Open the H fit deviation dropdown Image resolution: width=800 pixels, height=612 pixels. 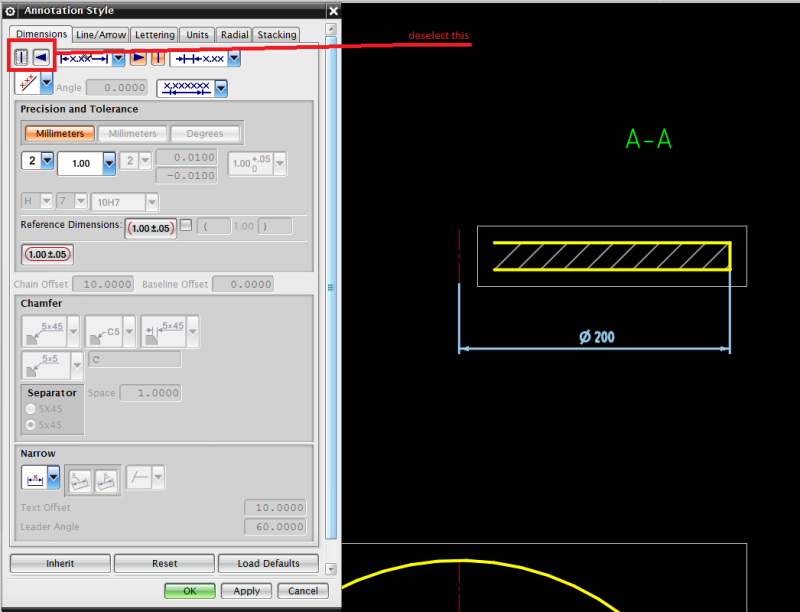(x=46, y=201)
